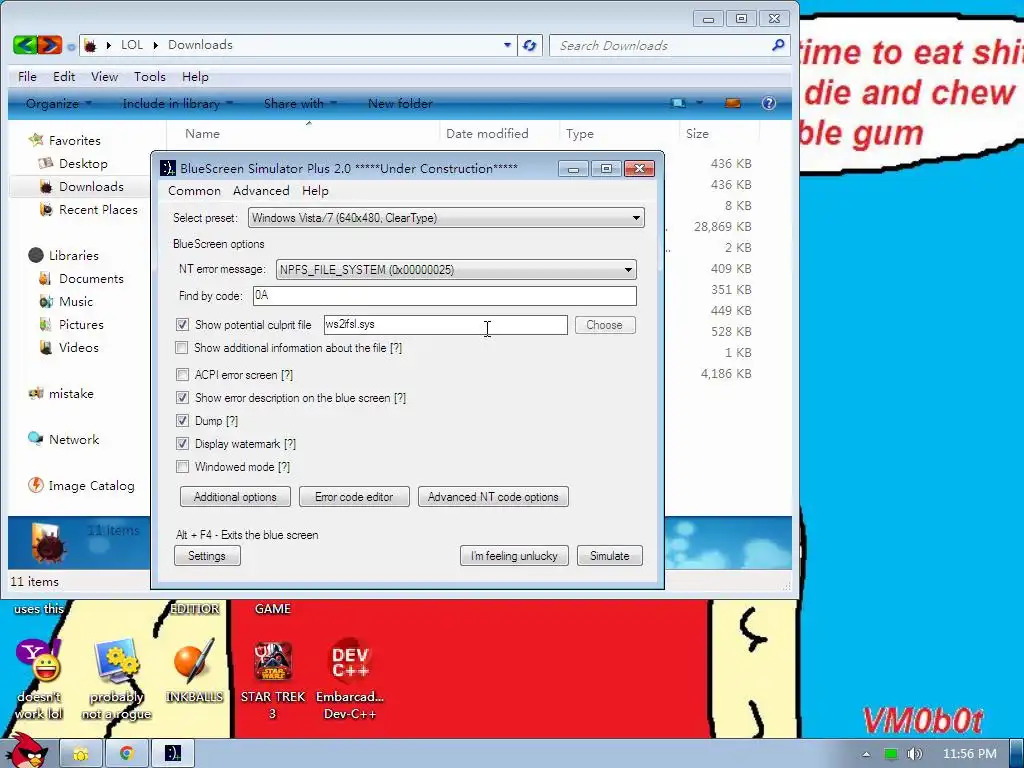The height and width of the screenshot is (768, 1024).
Task: Toggle the preview pane icon in Explorer toolbar
Action: (x=733, y=103)
